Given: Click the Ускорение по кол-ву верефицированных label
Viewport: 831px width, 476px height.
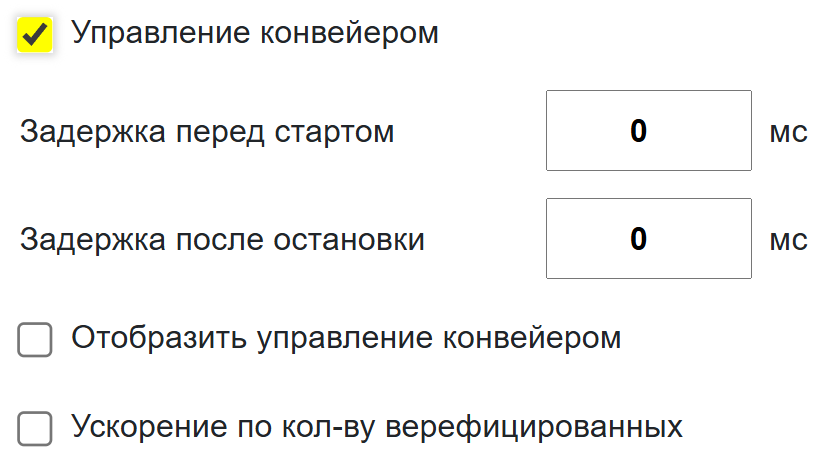Looking at the screenshot, I should click(x=377, y=427).
